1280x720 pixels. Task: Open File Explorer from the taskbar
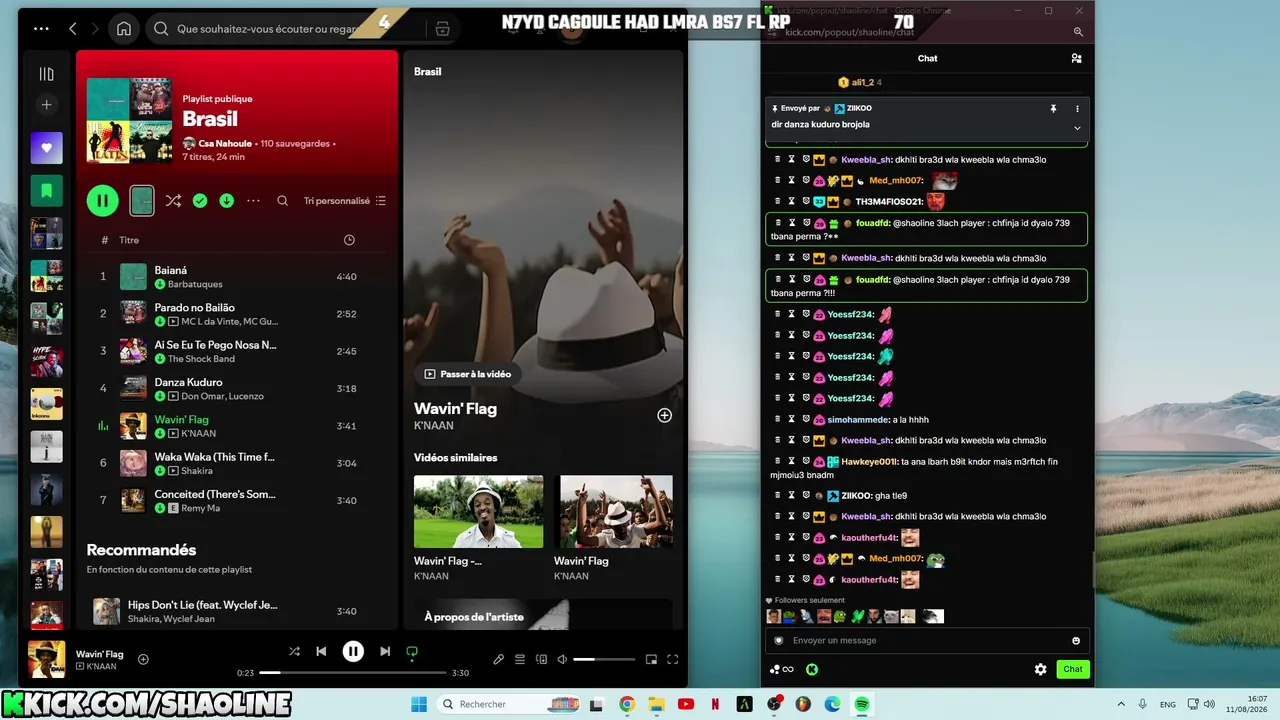(x=656, y=704)
